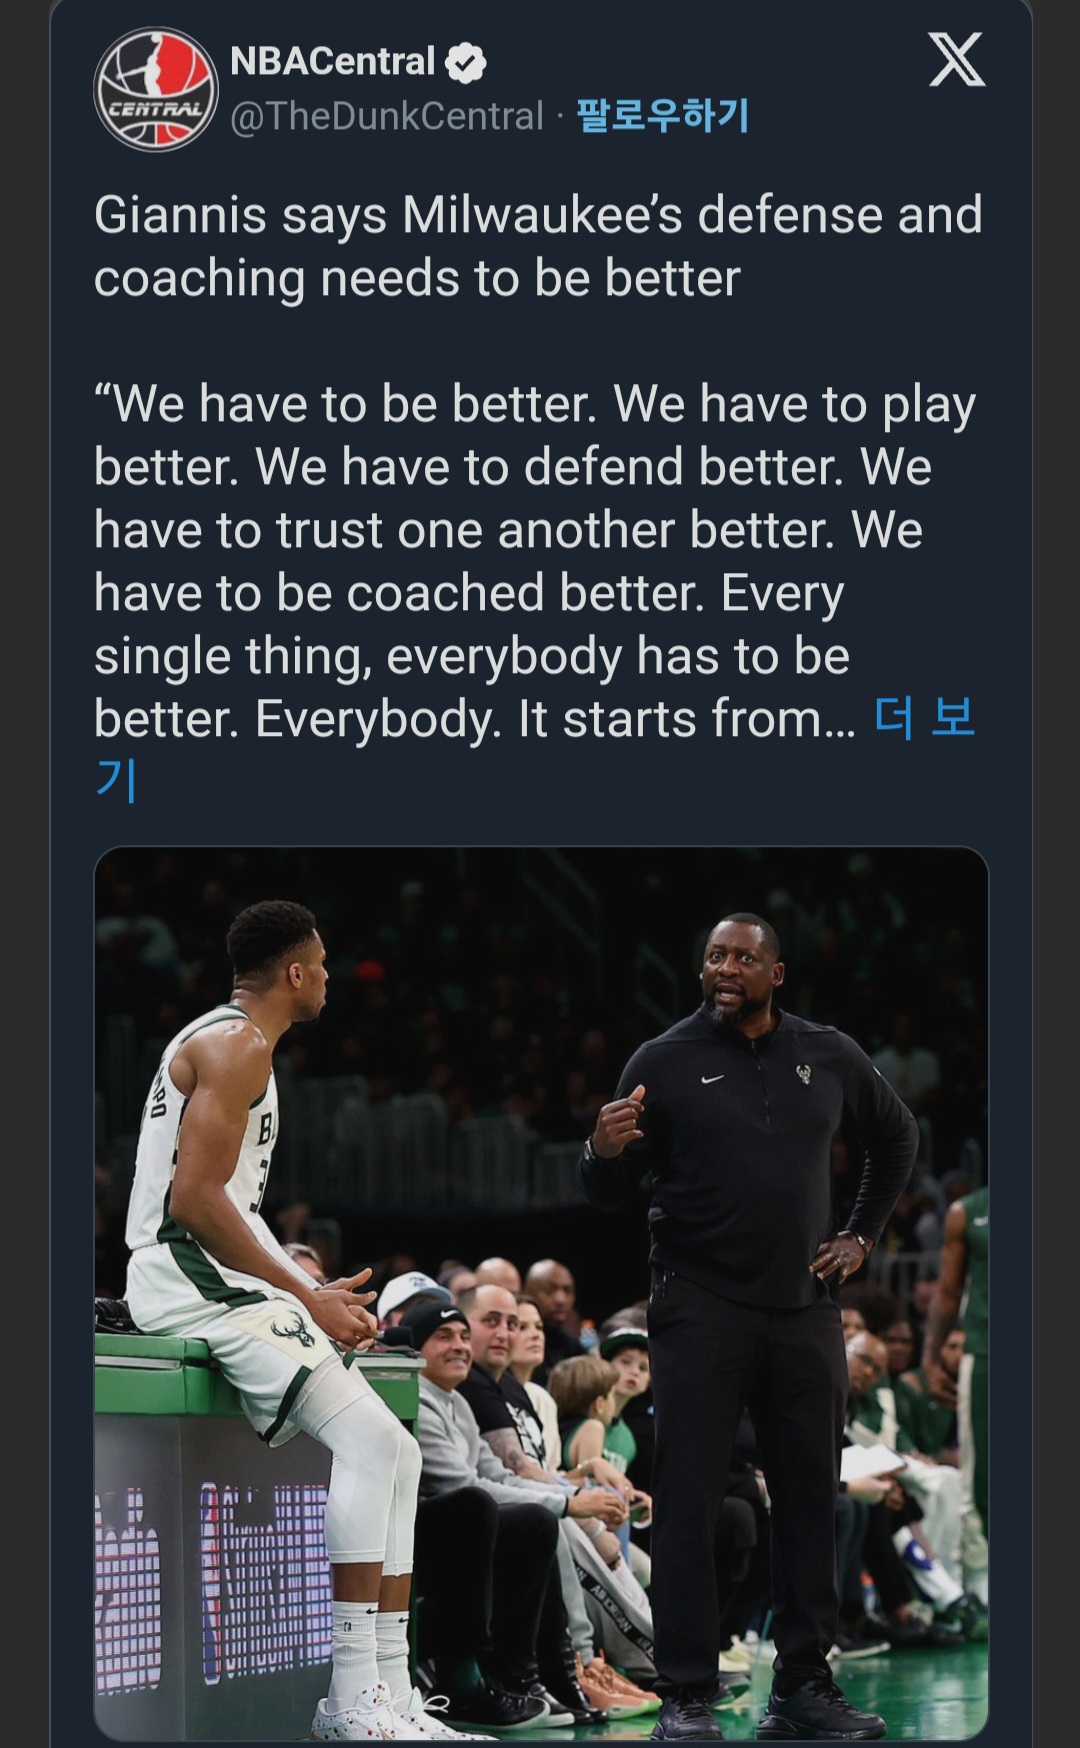Tap the 팔로우하기 follow link

tap(663, 116)
